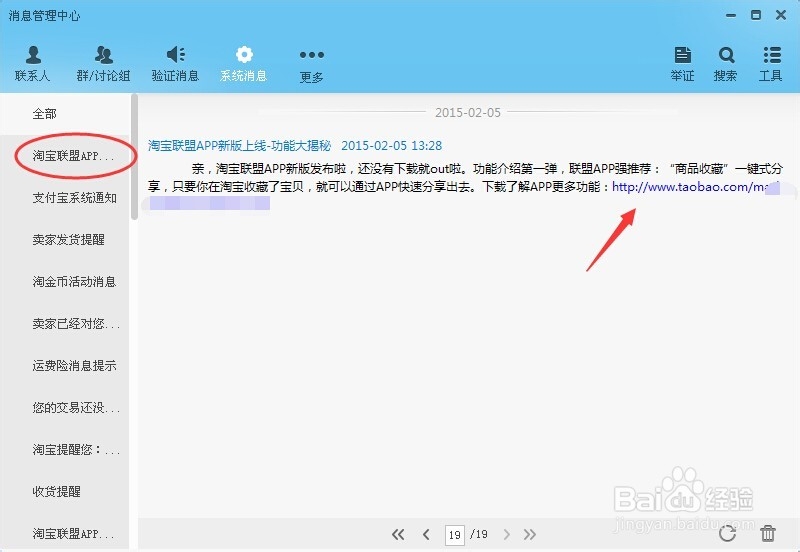Screen dimensions: 800x552
Task: Click the 2015-02-05 13:28 timestamp
Action: 391,146
